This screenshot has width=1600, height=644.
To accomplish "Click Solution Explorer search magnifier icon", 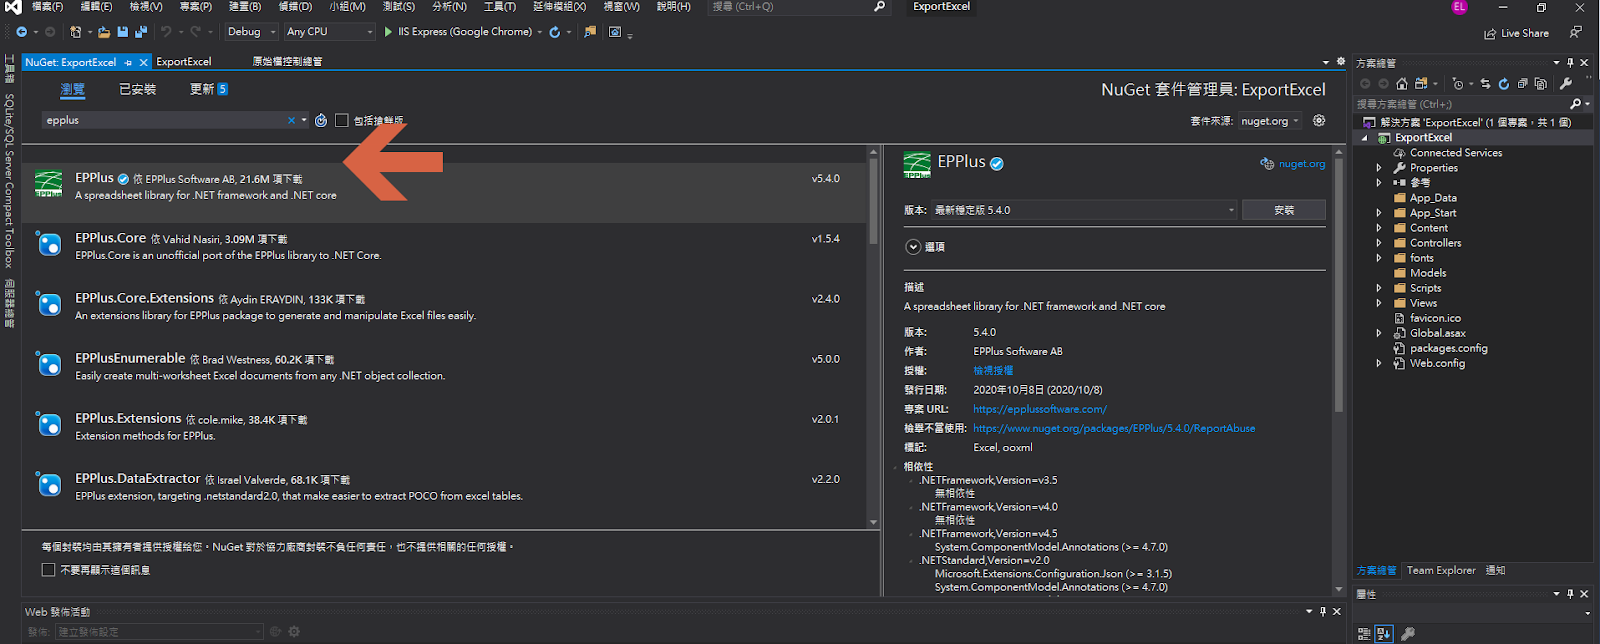I will pyautogui.click(x=1575, y=104).
